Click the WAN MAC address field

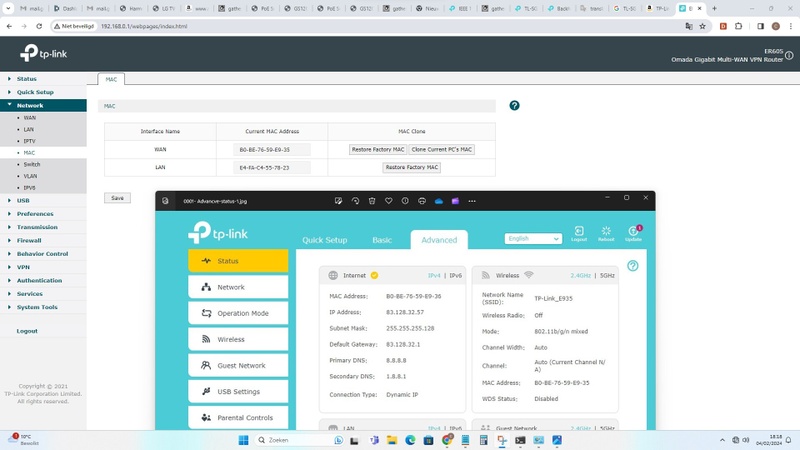[x=271, y=149]
